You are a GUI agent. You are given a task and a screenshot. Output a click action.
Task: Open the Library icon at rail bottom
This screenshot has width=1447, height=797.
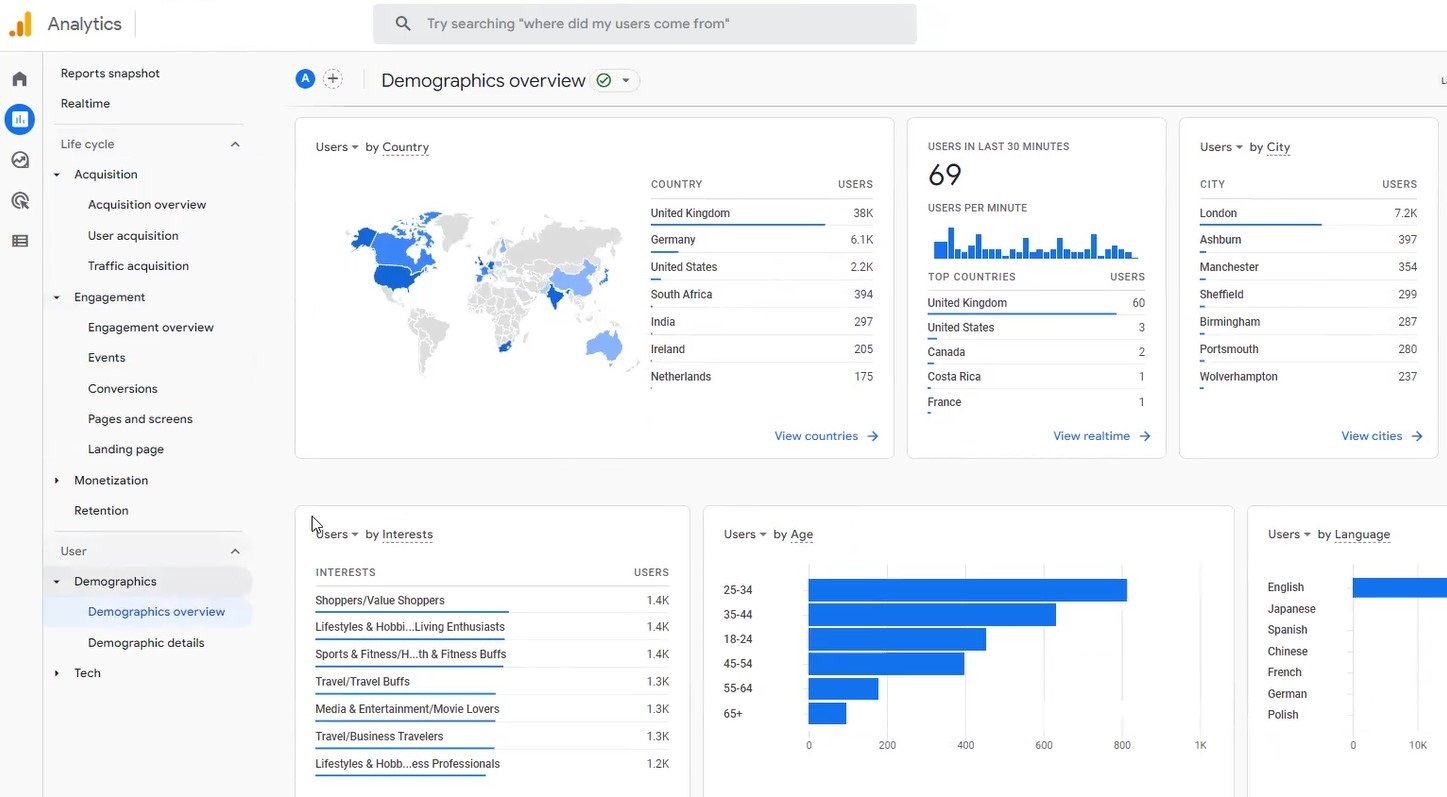pos(20,240)
